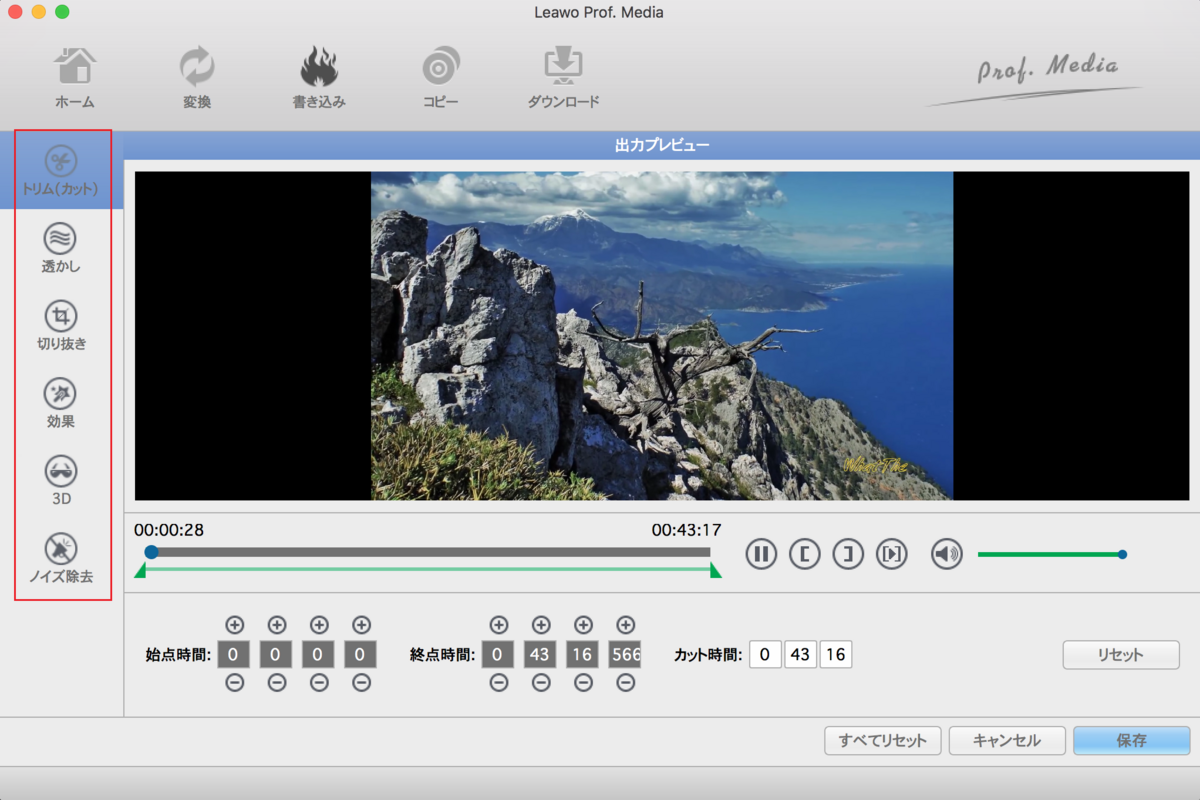Click the 終点時間 milliseconds field showing 566
1200x800 pixels.
click(x=624, y=655)
